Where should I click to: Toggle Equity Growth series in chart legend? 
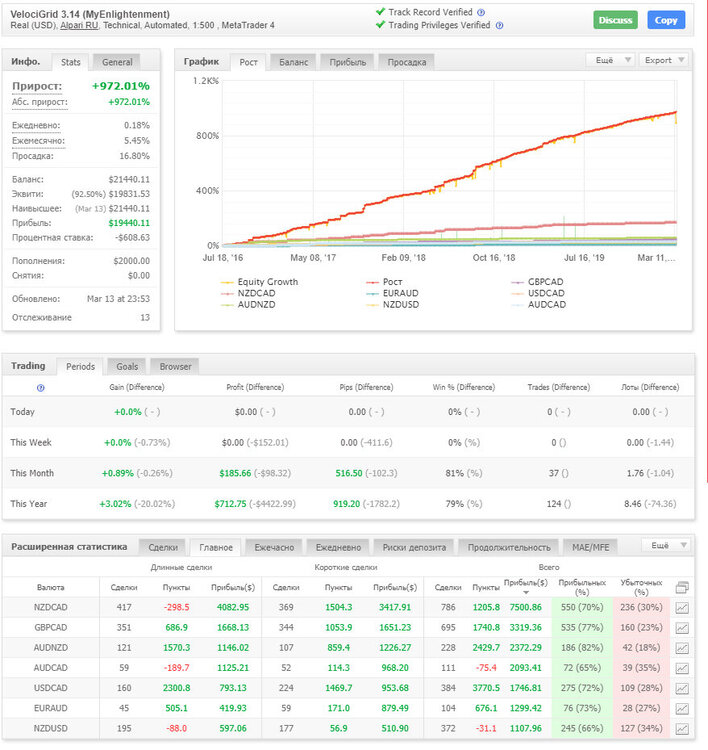(x=259, y=282)
